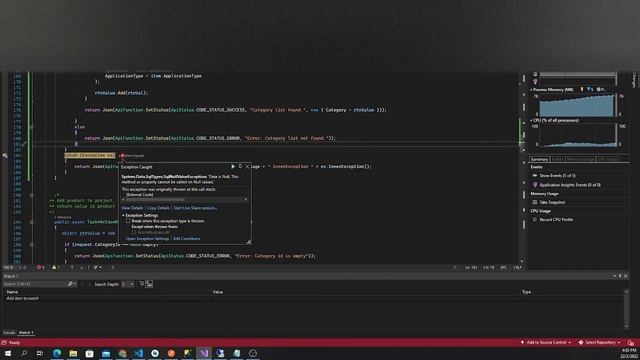Click the notifications icon in the status bar
This screenshot has height=360, width=640.
631,343
